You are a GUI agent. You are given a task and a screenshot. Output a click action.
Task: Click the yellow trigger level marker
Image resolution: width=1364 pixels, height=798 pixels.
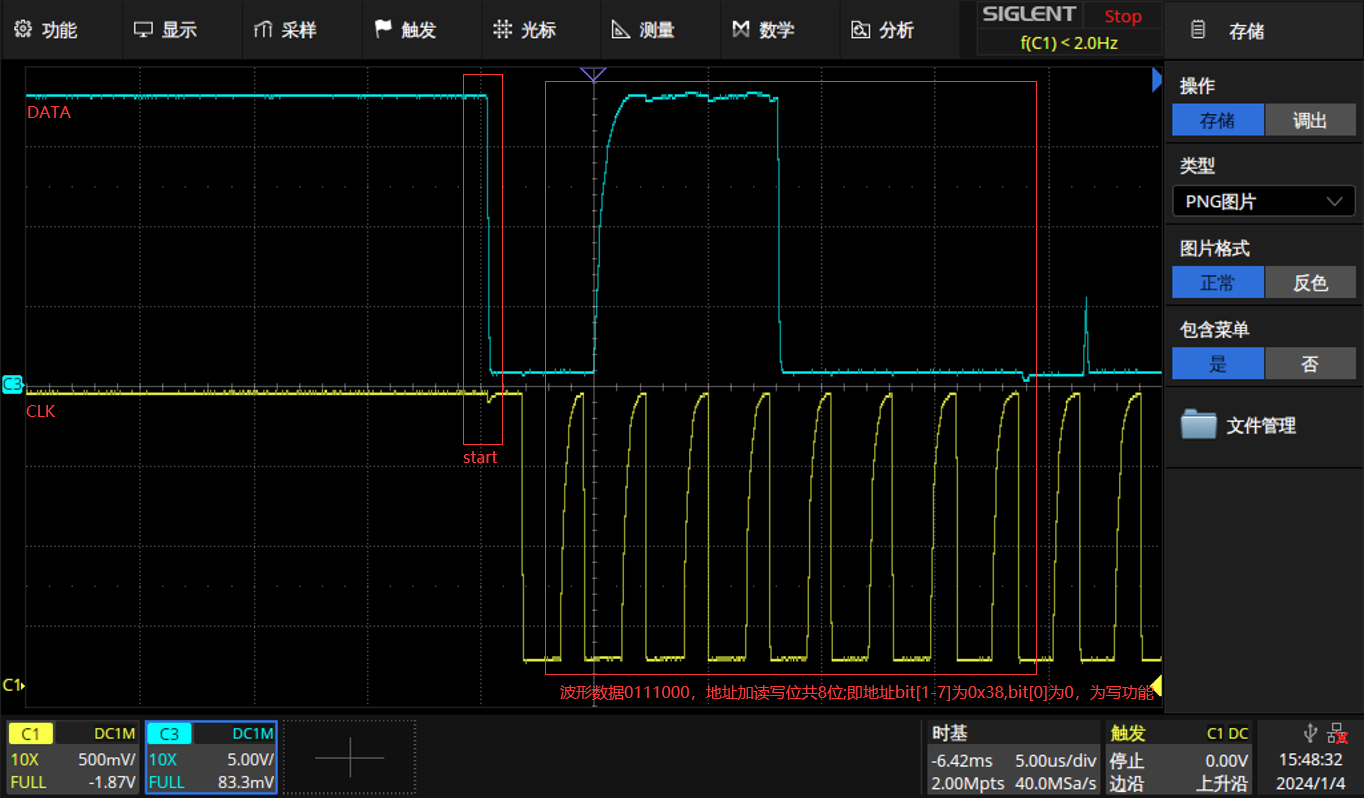click(1155, 685)
